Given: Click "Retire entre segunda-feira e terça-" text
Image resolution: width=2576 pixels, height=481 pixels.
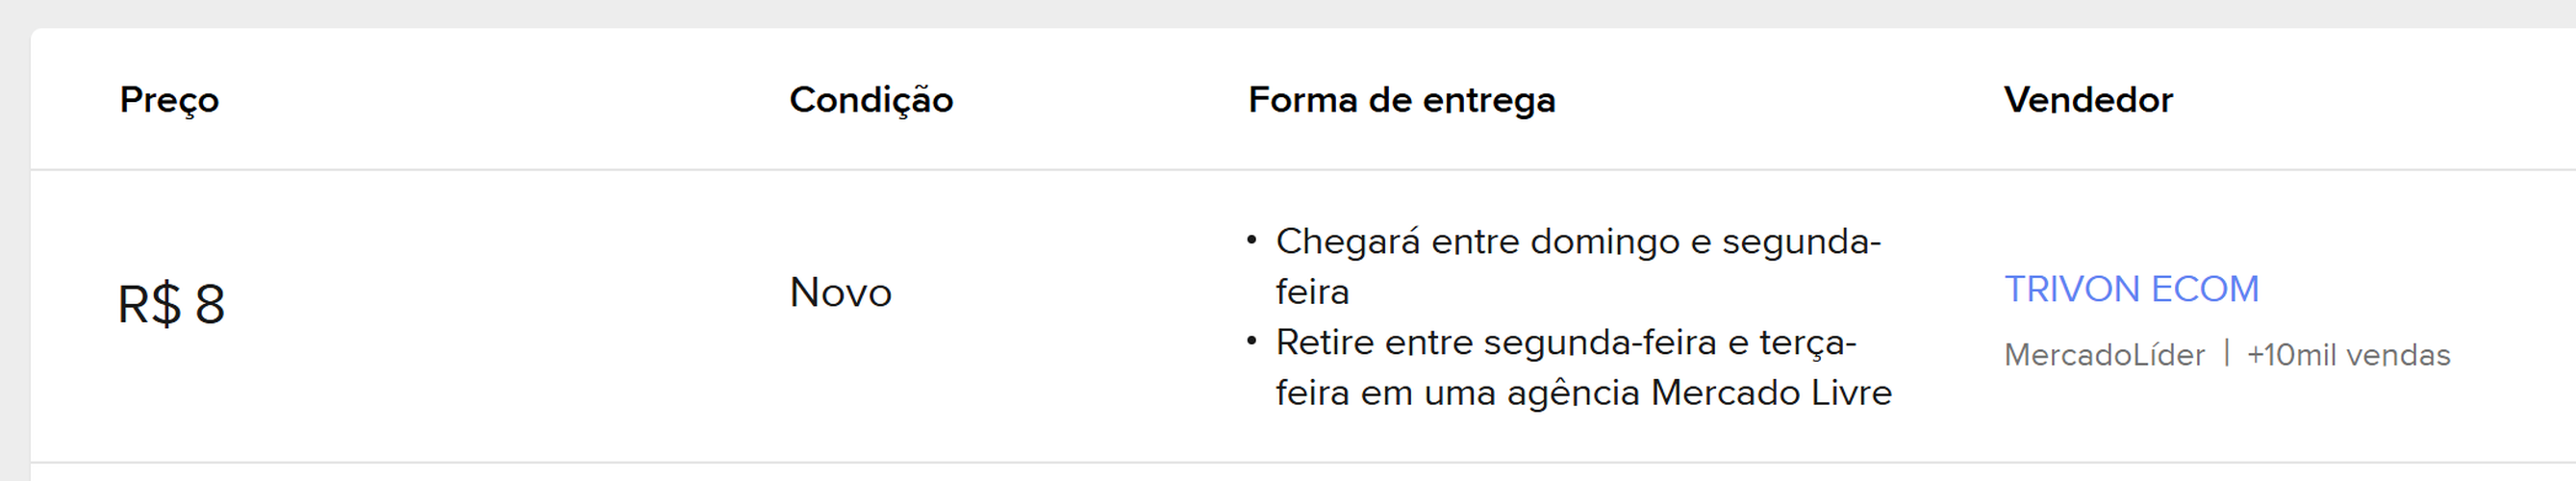Looking at the screenshot, I should [1565, 343].
